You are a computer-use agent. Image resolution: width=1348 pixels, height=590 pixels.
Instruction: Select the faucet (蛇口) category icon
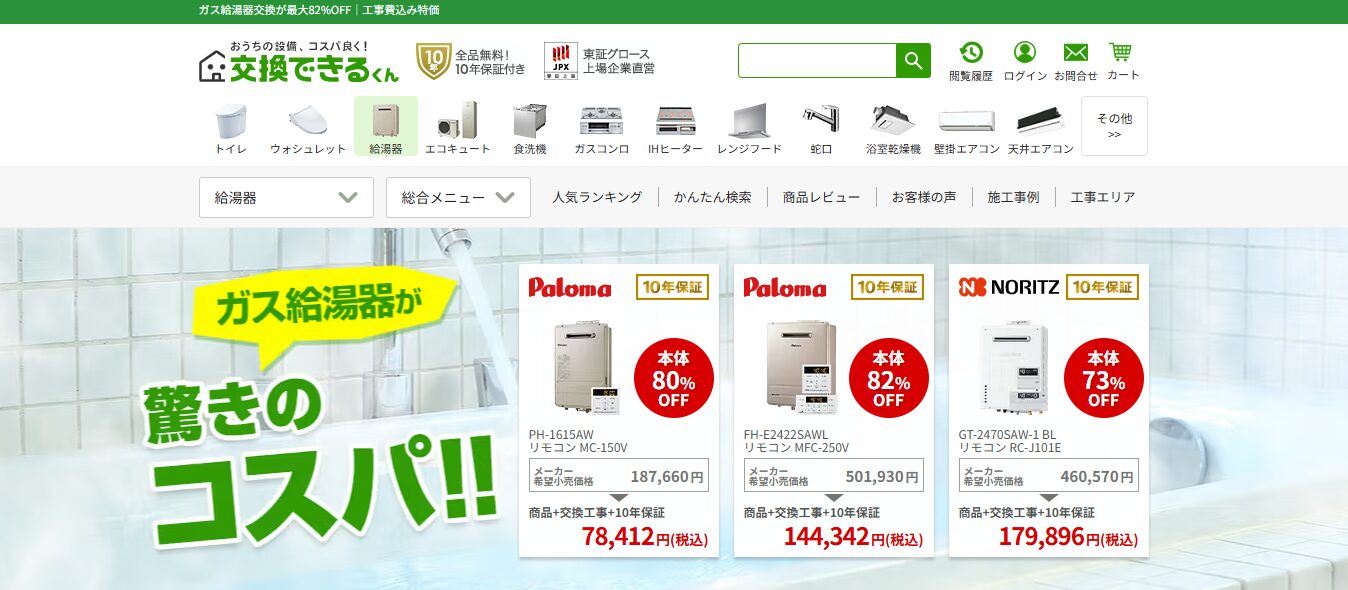821,127
